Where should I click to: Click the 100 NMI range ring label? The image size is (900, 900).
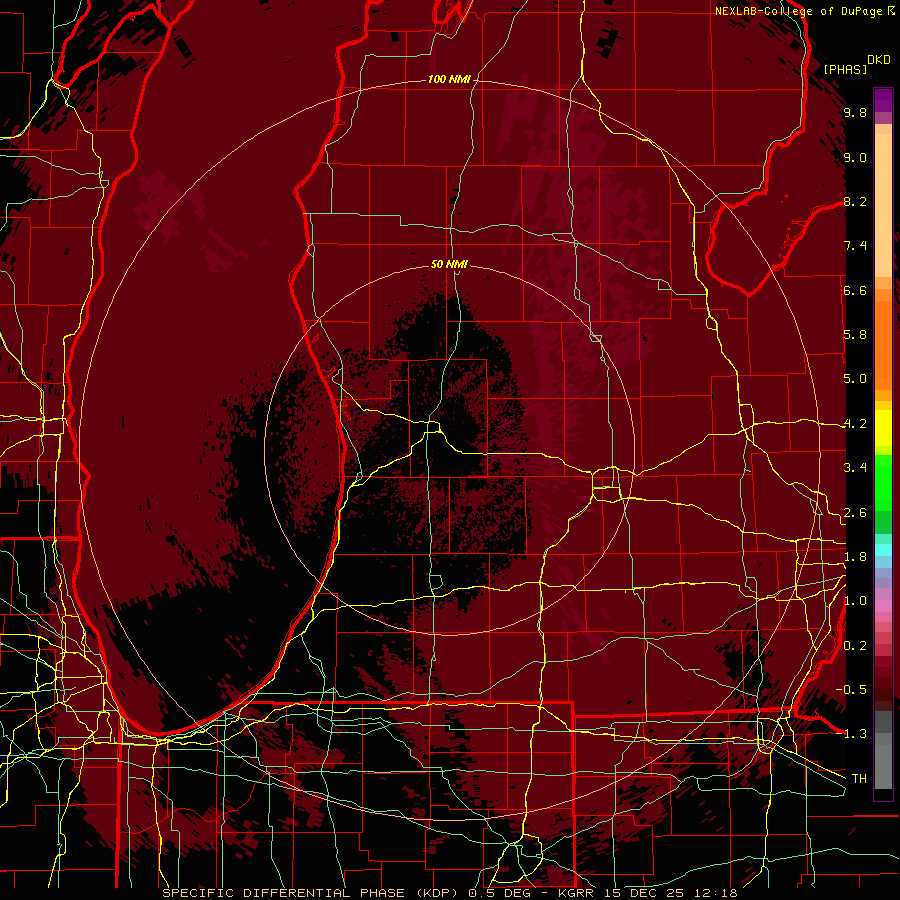449,79
